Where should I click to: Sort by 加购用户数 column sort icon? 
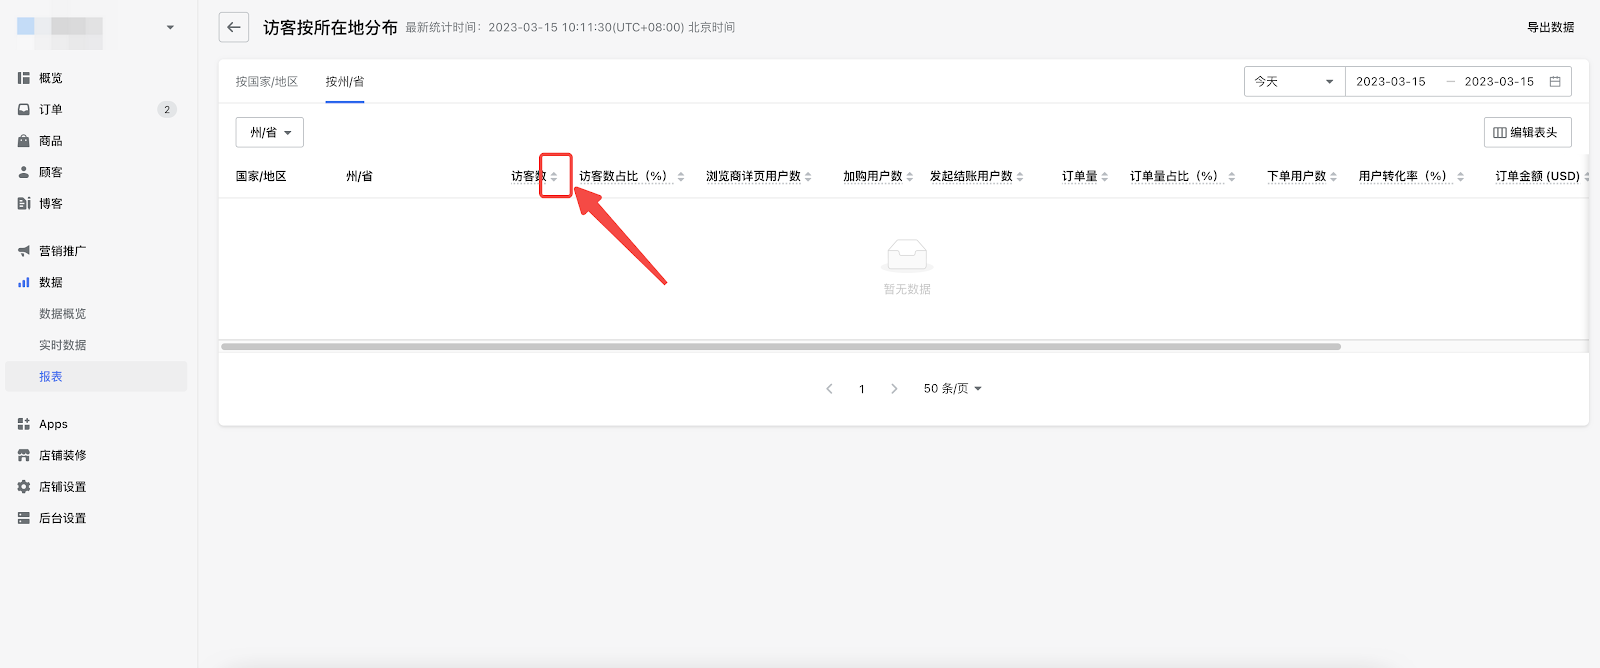click(x=910, y=177)
